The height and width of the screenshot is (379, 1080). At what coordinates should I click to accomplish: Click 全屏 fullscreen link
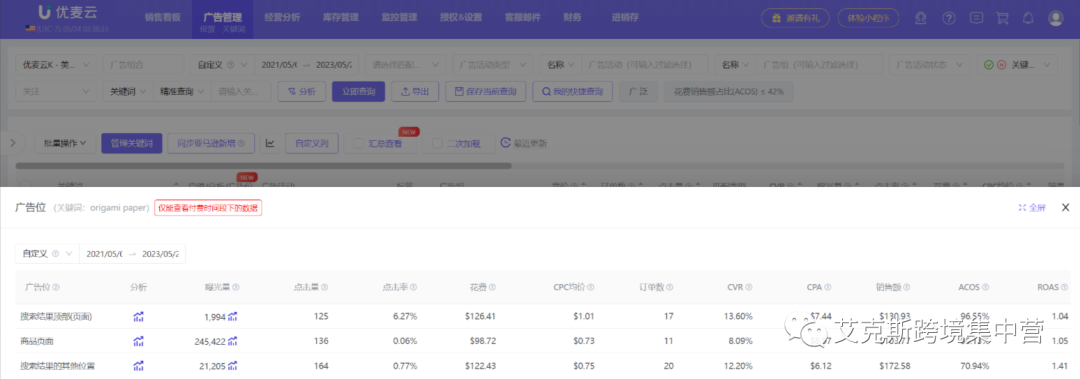(x=1032, y=207)
